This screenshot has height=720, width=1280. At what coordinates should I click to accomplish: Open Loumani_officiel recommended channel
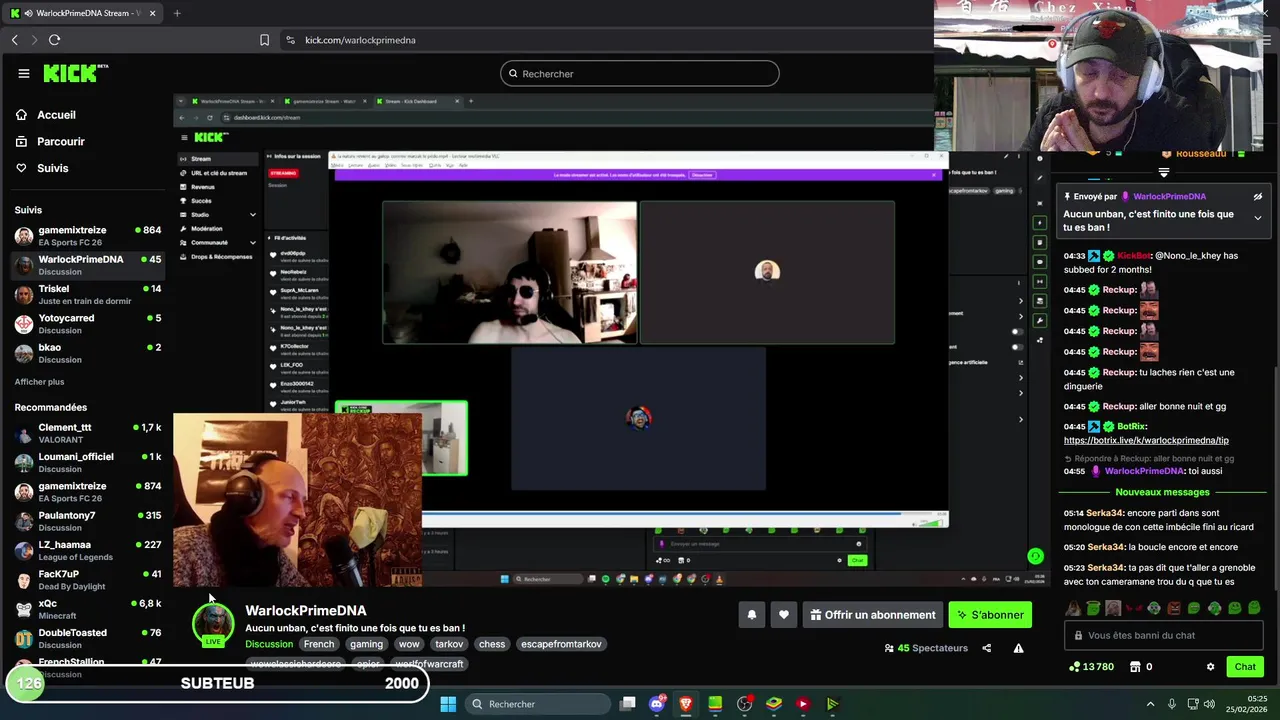coord(88,462)
